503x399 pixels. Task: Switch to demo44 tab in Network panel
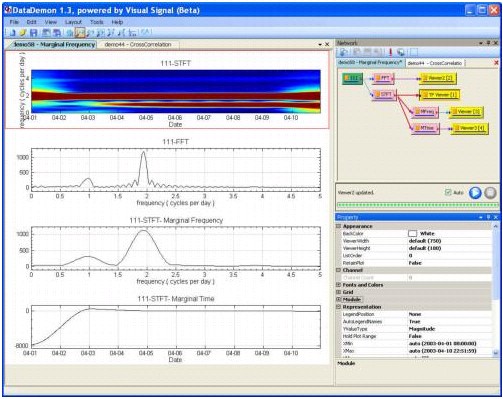(435, 63)
